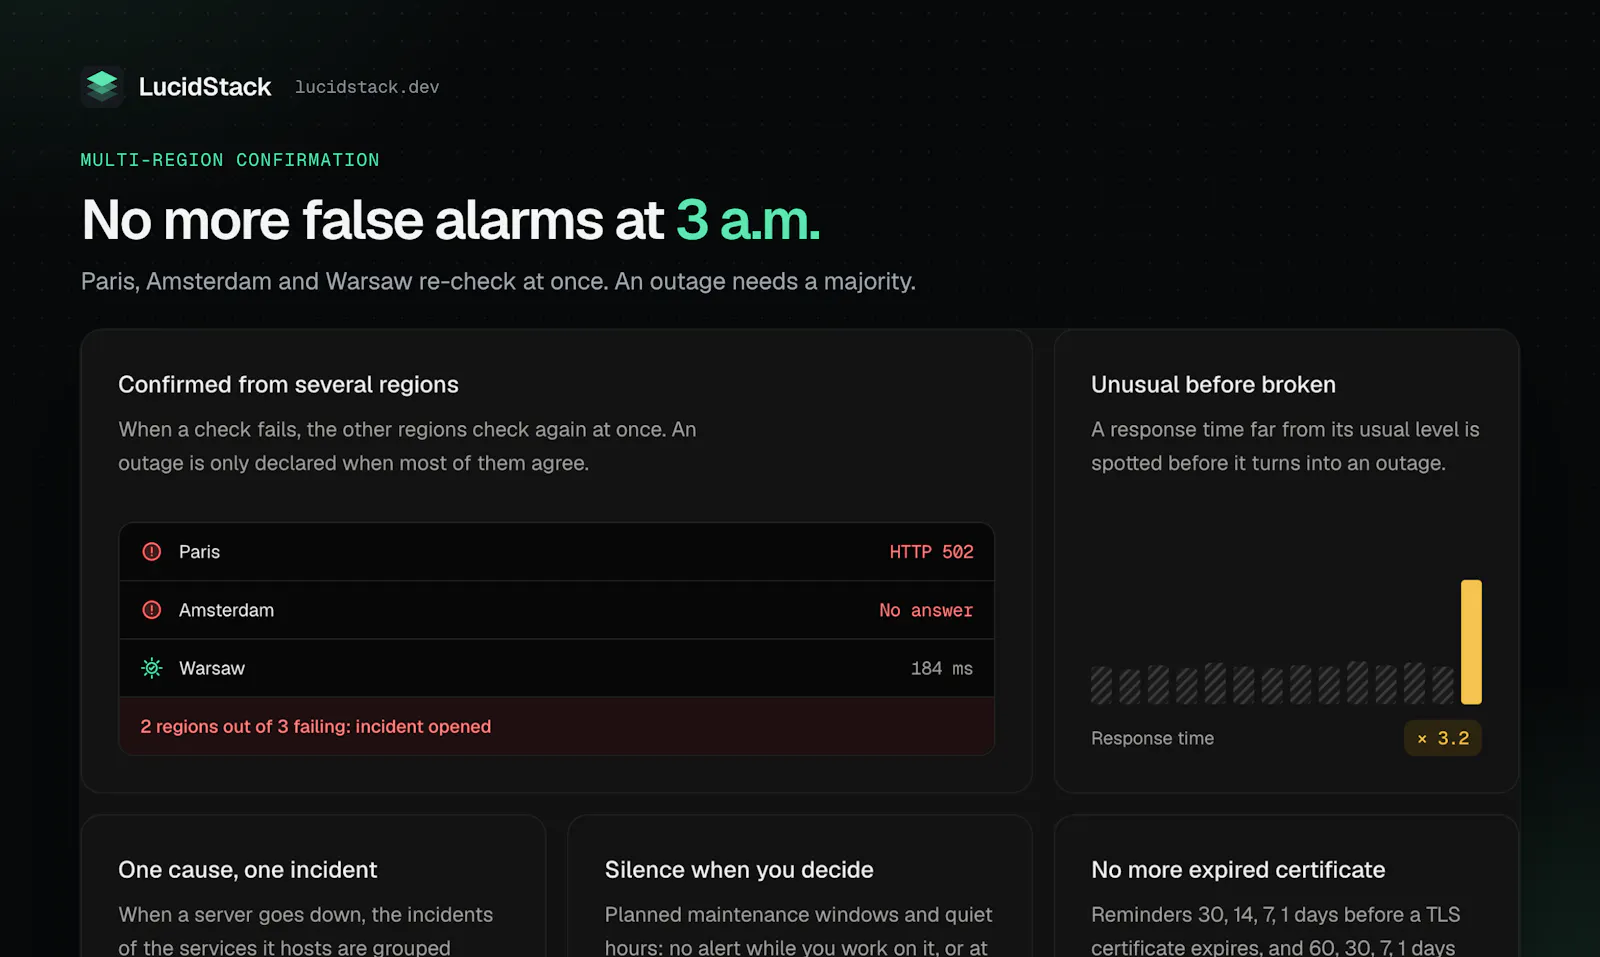Click the HTTP 502 status value
The image size is (1600, 957).
931,552
